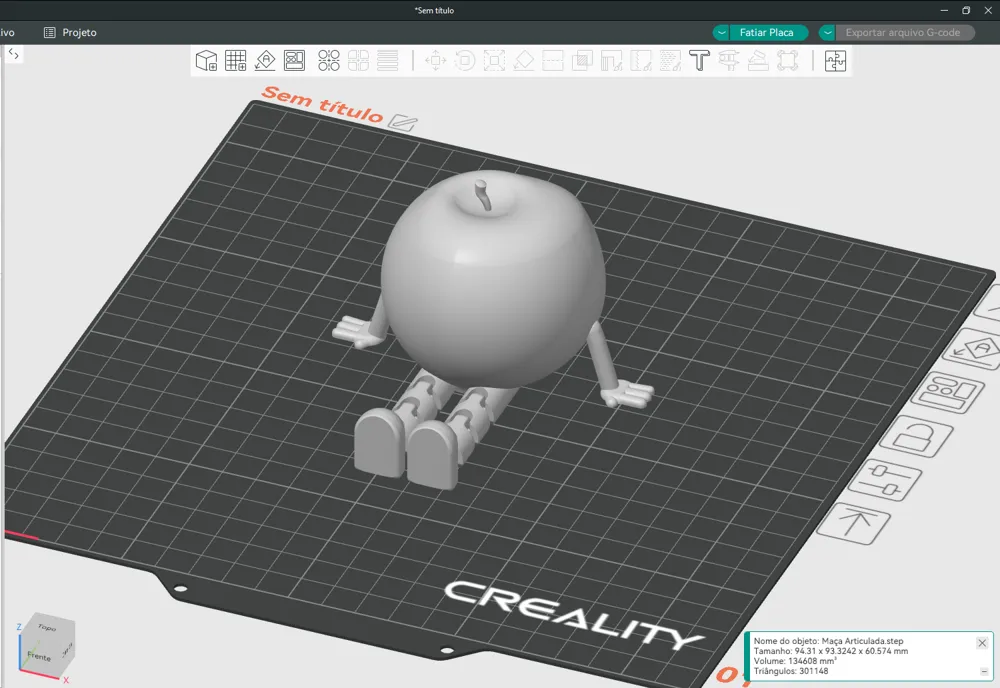Lock the current plate
Image resolution: width=1000 pixels, height=688 pixels.
pyautogui.click(x=916, y=437)
